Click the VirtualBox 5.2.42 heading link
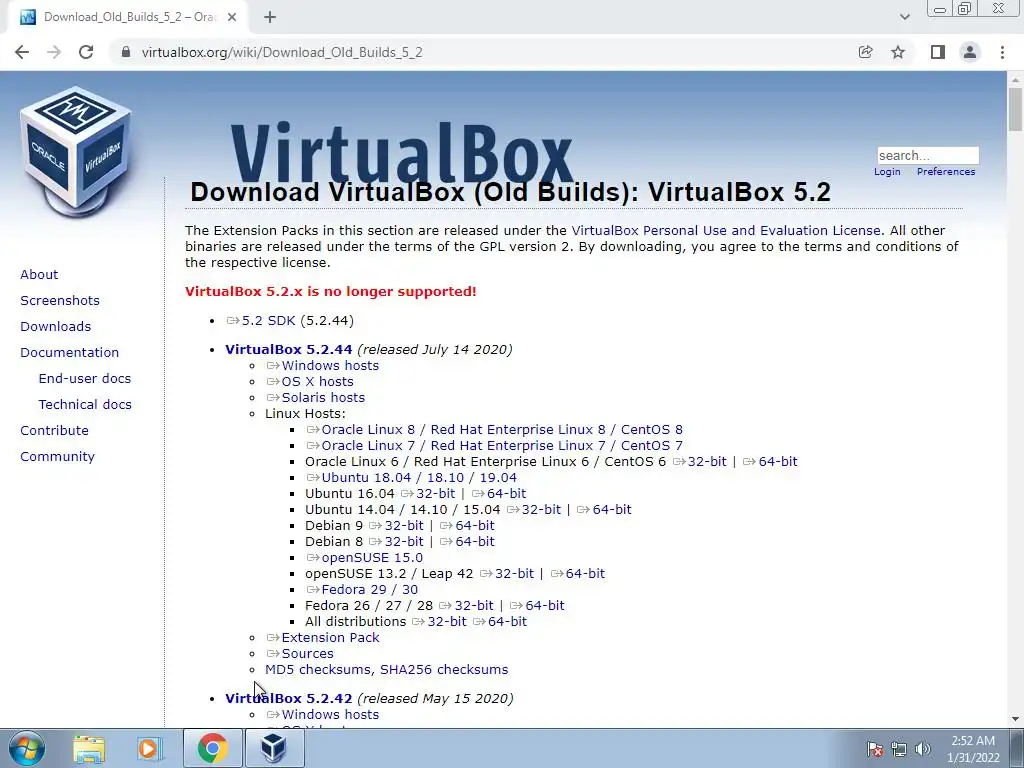The height and width of the screenshot is (768, 1024). point(289,699)
